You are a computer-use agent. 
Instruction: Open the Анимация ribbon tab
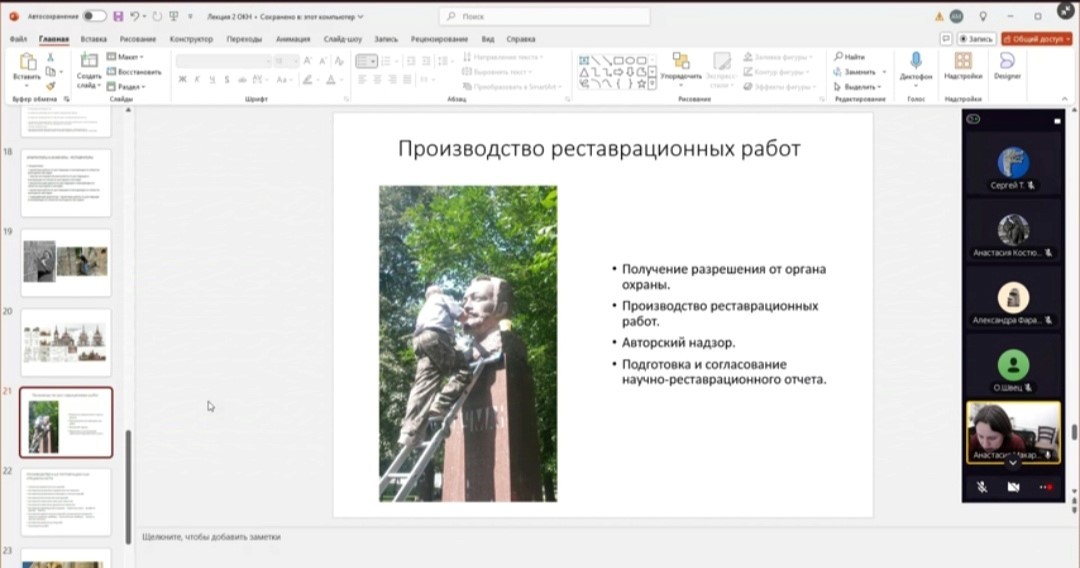coord(293,39)
